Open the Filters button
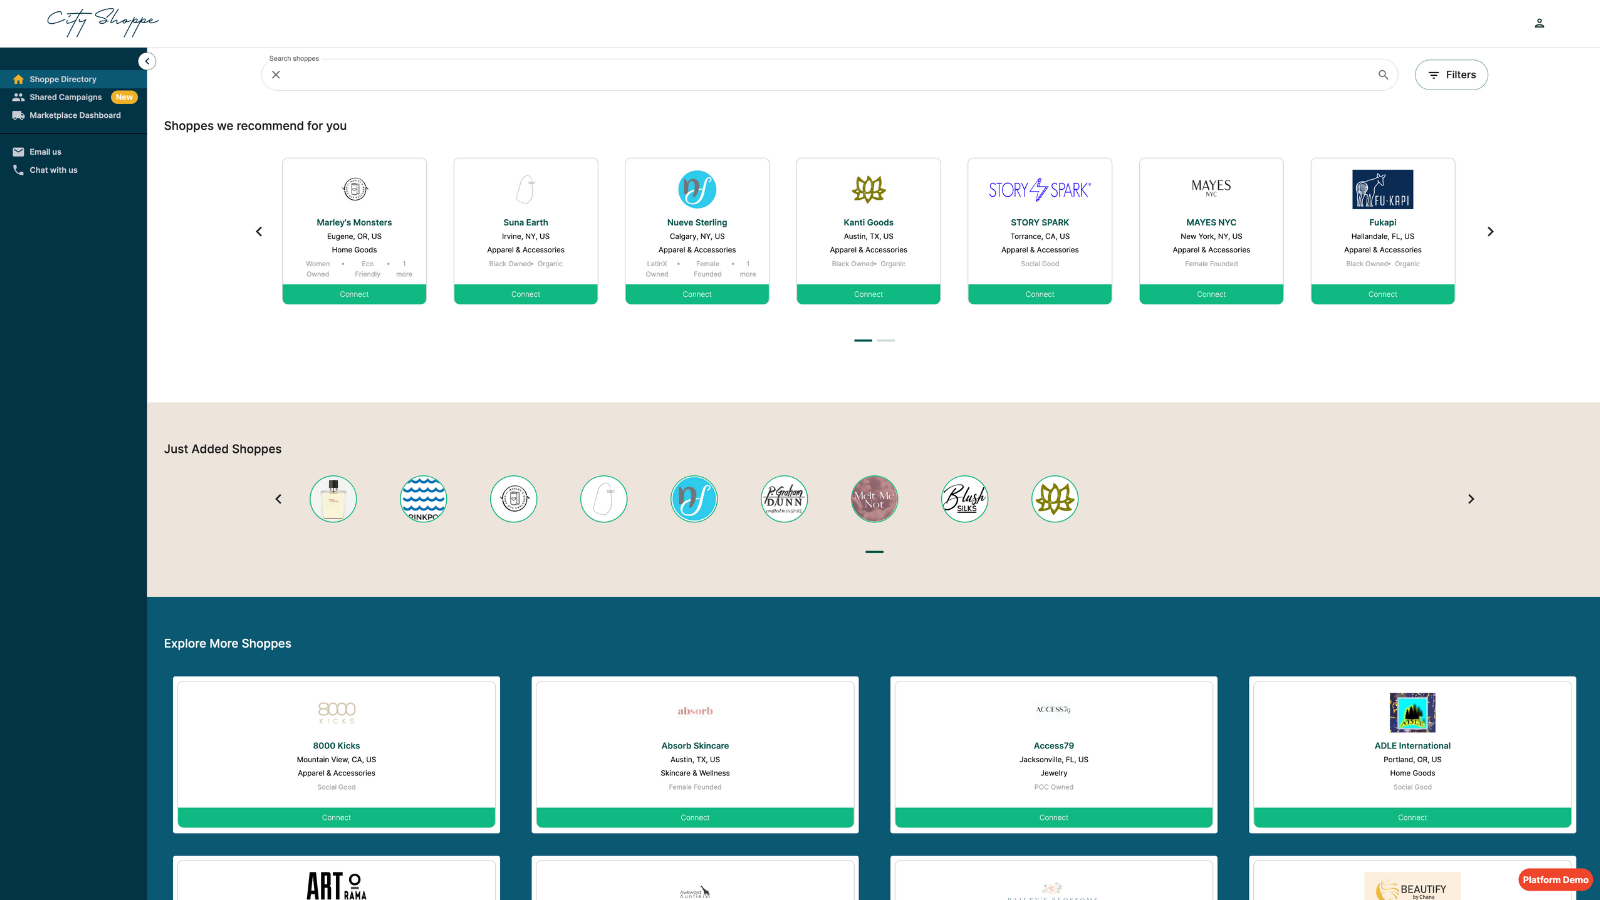 click(1451, 75)
